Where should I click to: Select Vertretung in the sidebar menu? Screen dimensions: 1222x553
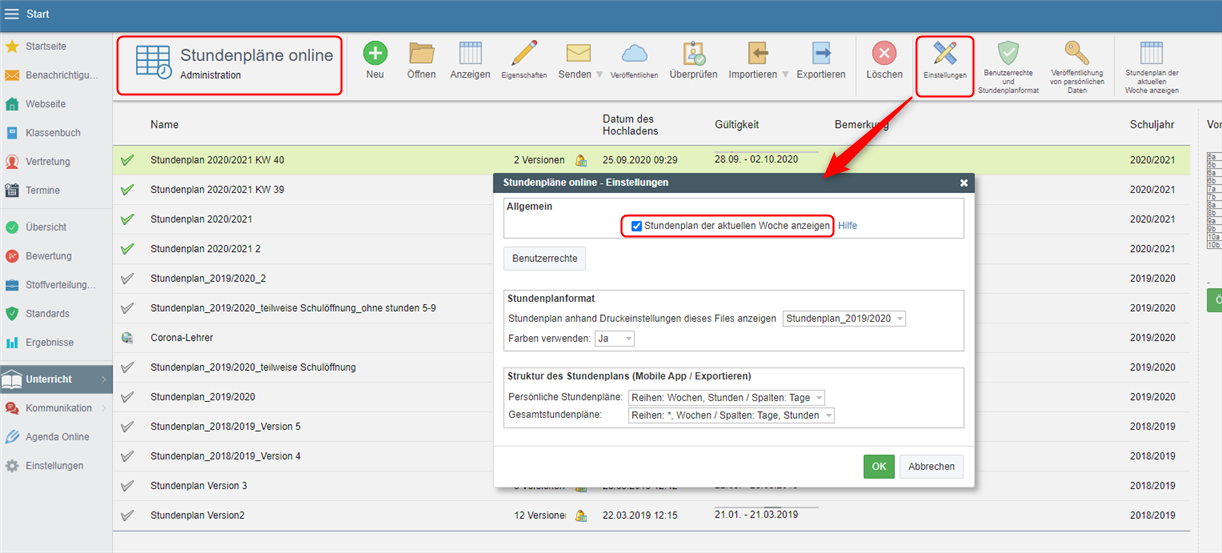pos(47,162)
